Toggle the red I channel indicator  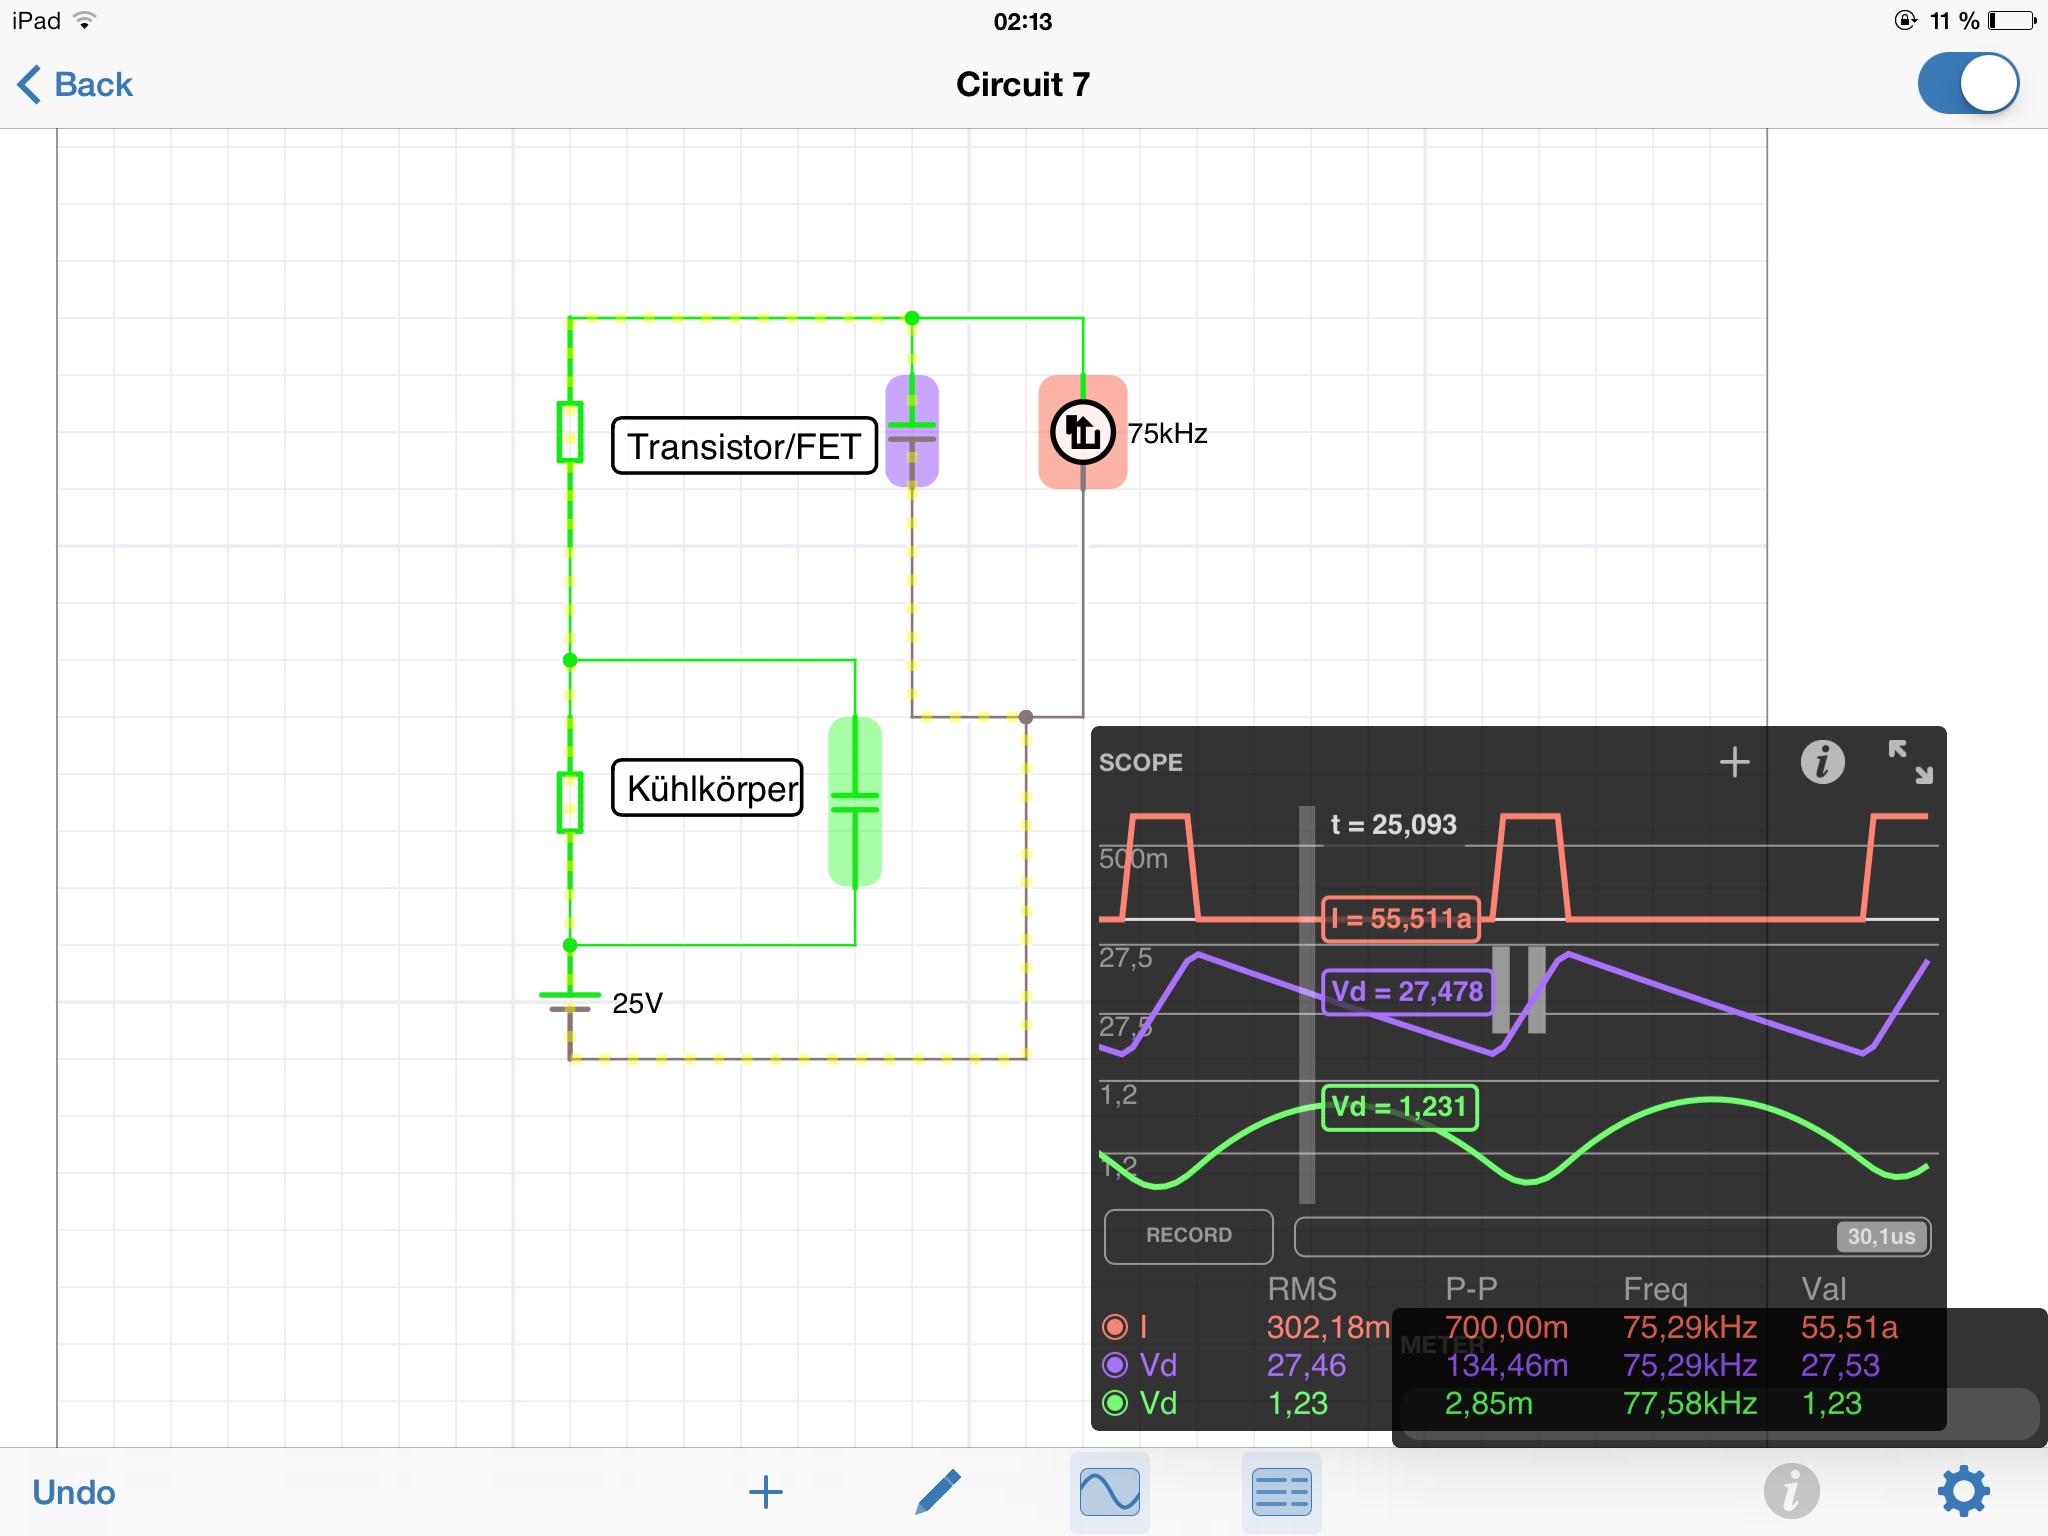click(x=1114, y=1327)
